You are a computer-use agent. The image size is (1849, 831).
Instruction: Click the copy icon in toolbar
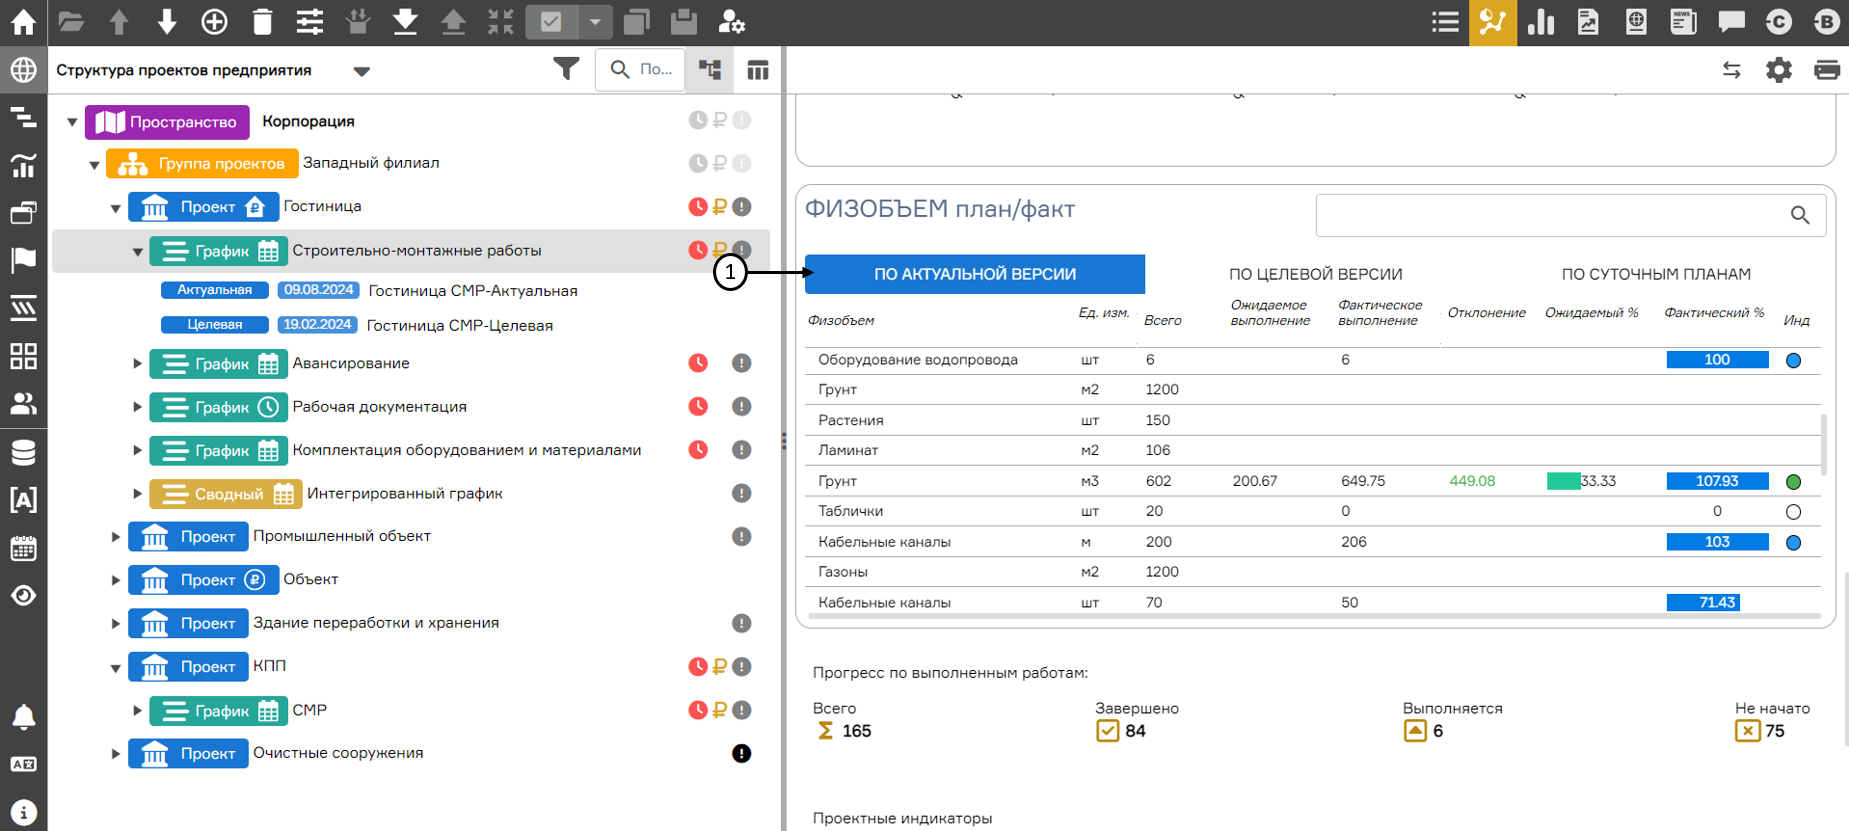(636, 21)
